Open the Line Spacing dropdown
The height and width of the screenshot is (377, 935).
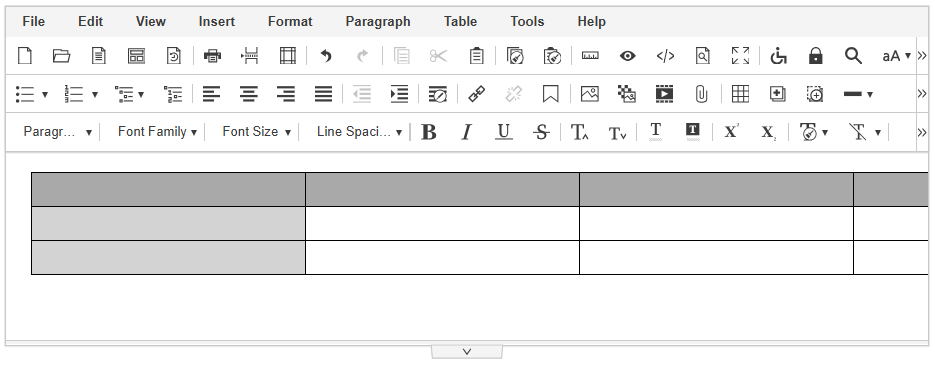pos(359,132)
